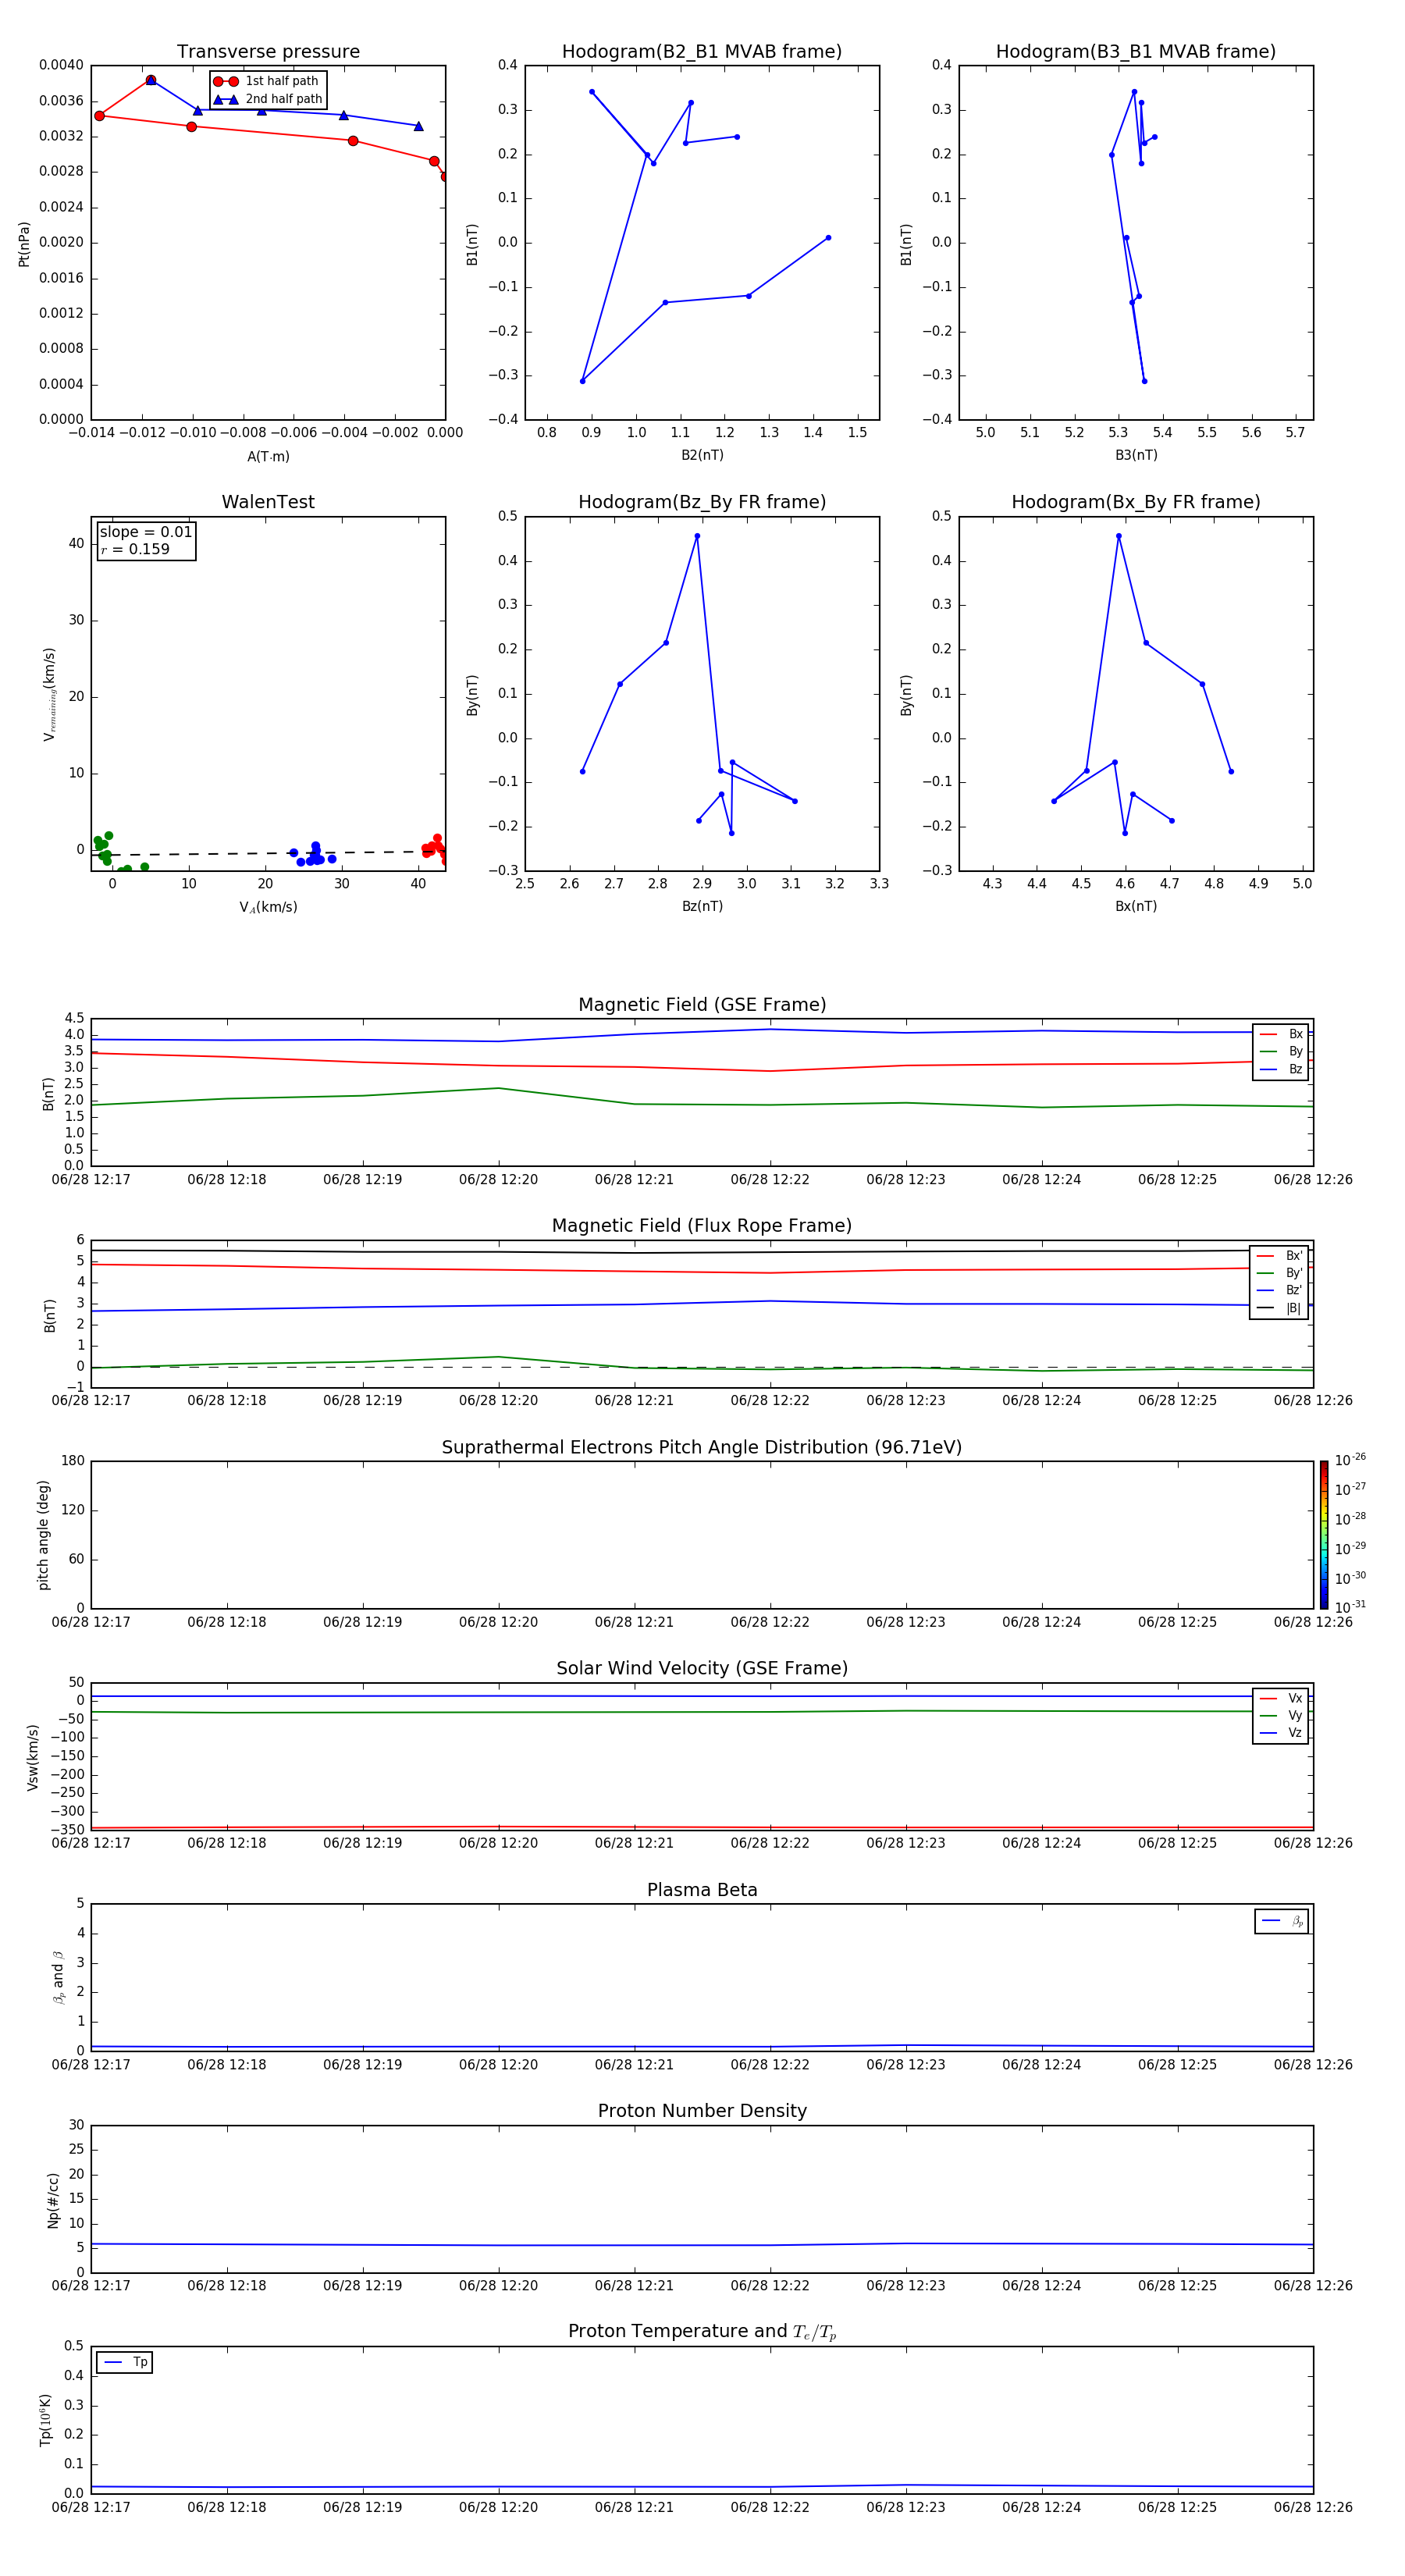
Task: Click the 'slope = 0.01' annotation text
Action: coord(146,532)
